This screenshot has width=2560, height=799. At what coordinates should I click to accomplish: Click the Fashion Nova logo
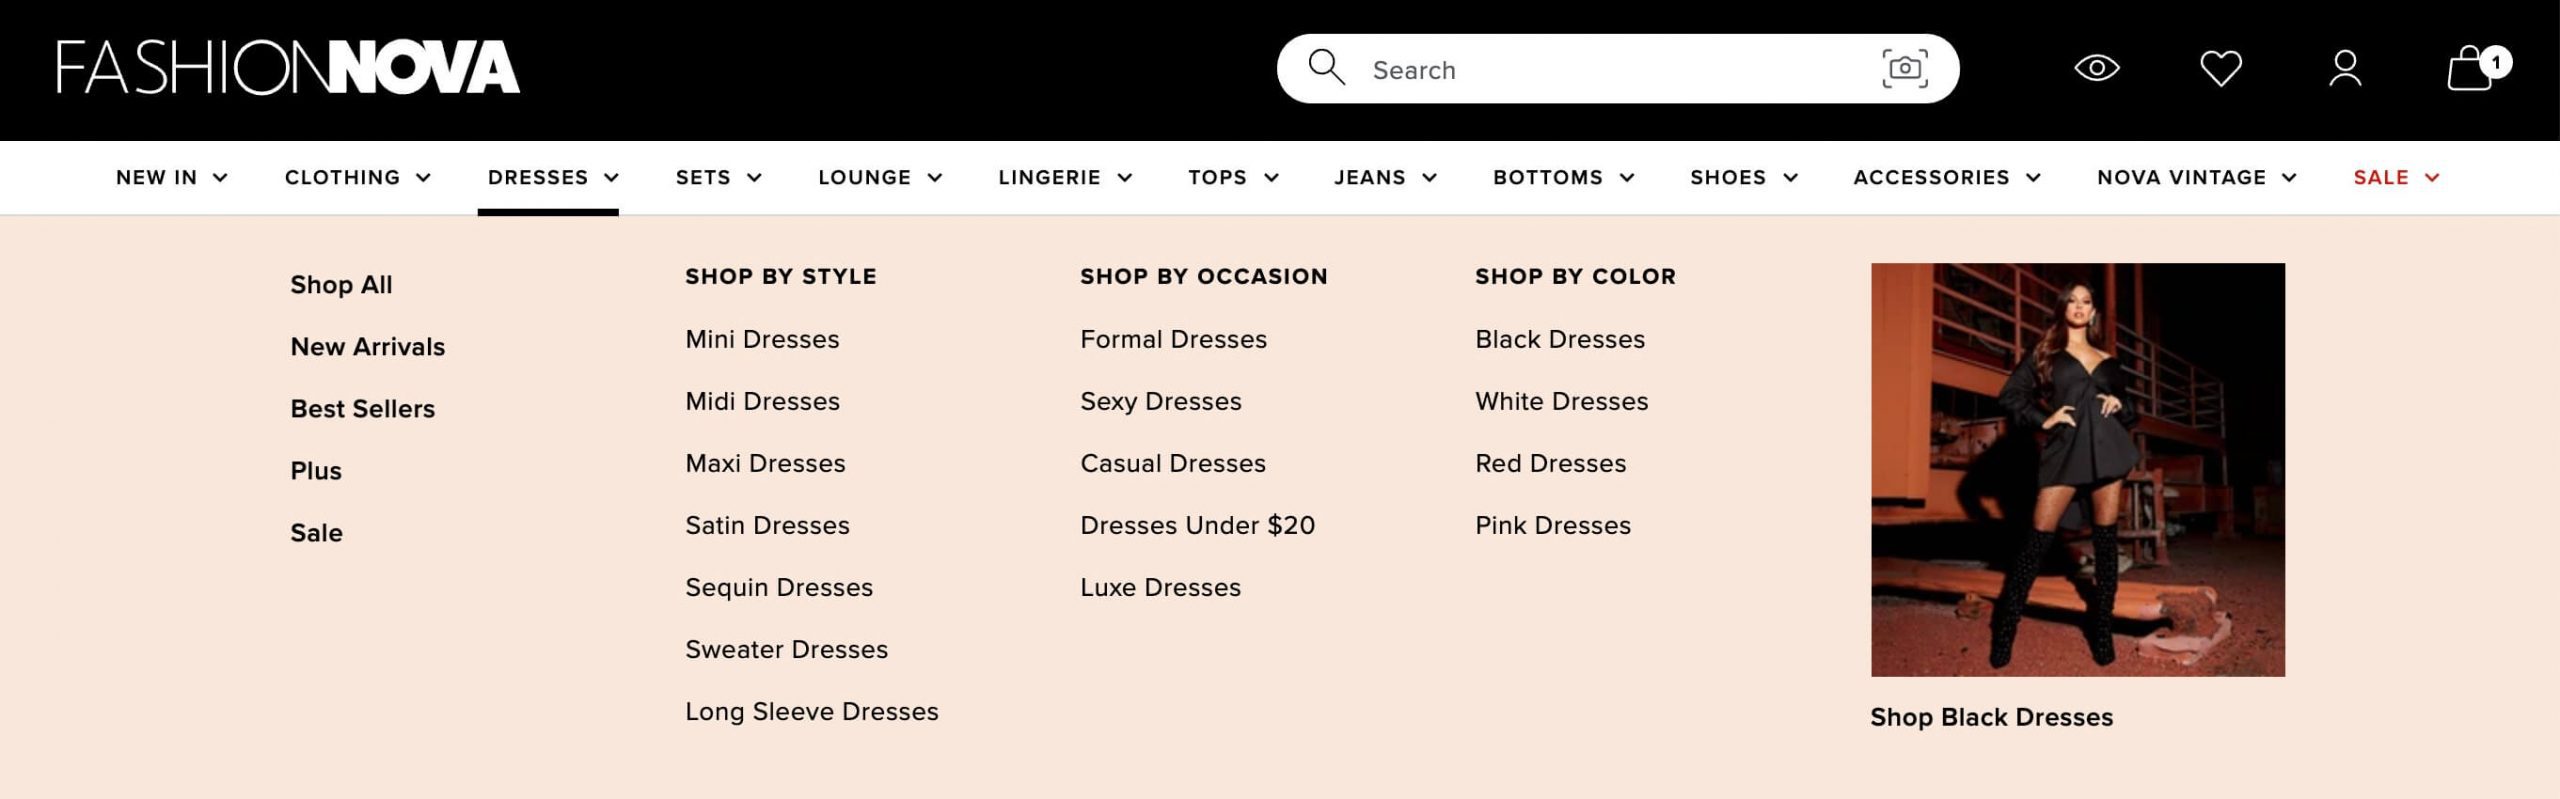click(x=288, y=68)
